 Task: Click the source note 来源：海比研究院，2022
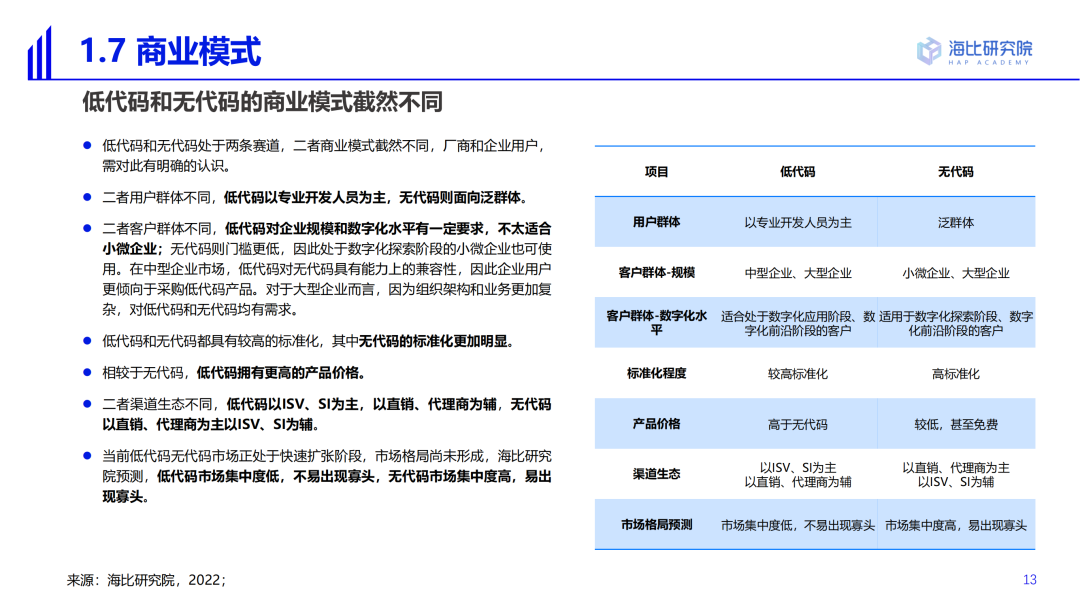point(146,580)
